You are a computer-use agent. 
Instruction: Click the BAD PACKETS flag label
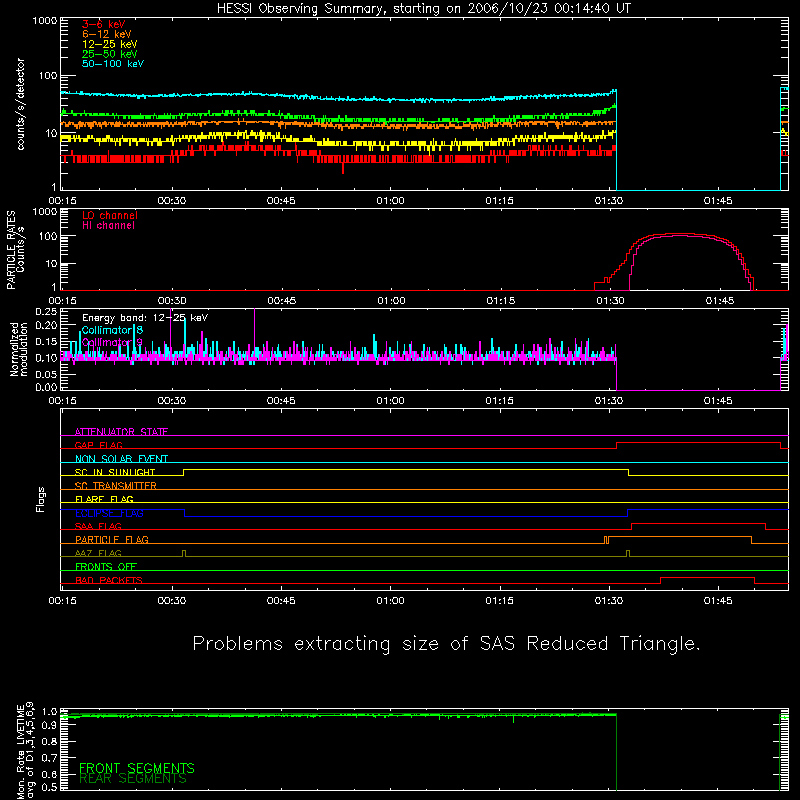tap(109, 580)
